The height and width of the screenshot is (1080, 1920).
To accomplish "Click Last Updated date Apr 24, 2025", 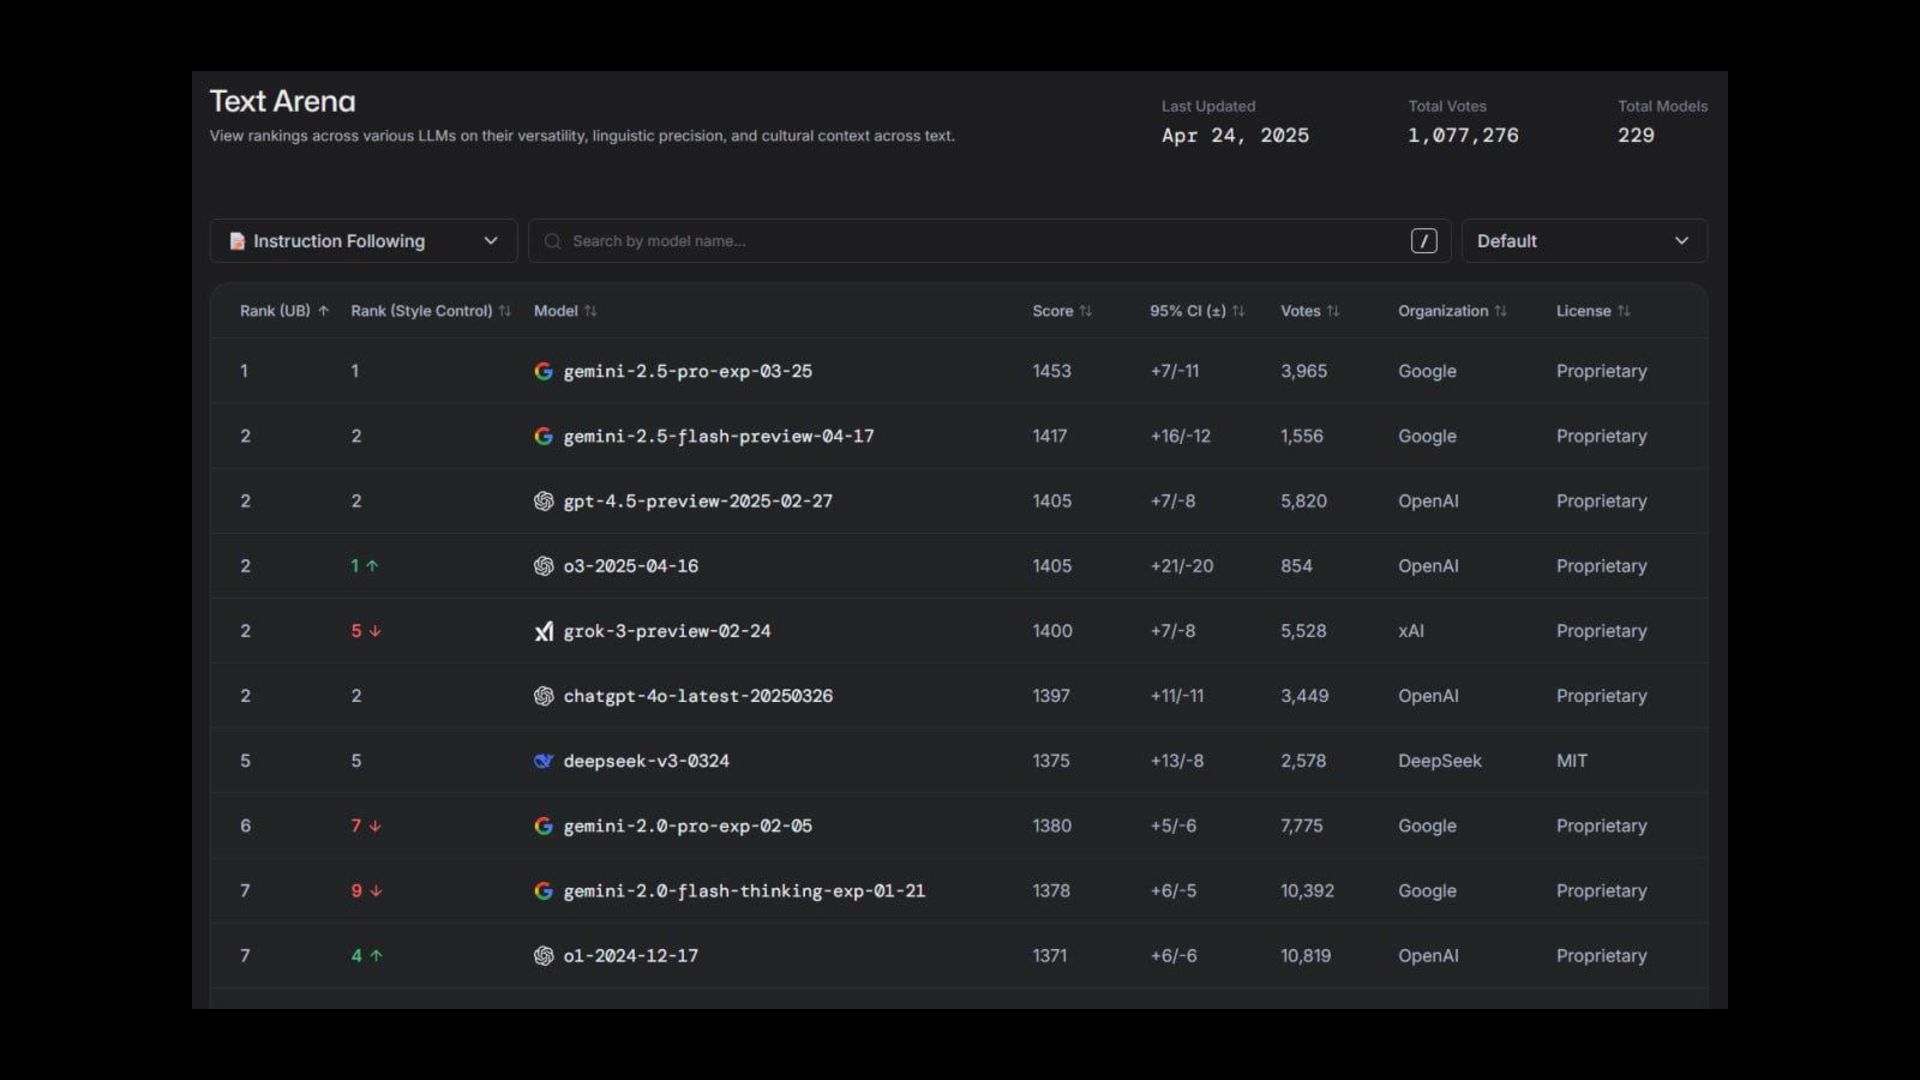I will click(1235, 135).
